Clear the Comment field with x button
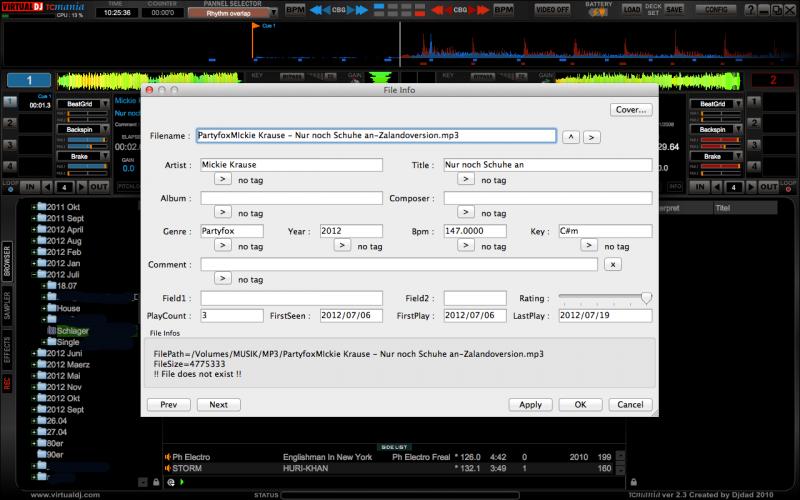 [x=613, y=264]
